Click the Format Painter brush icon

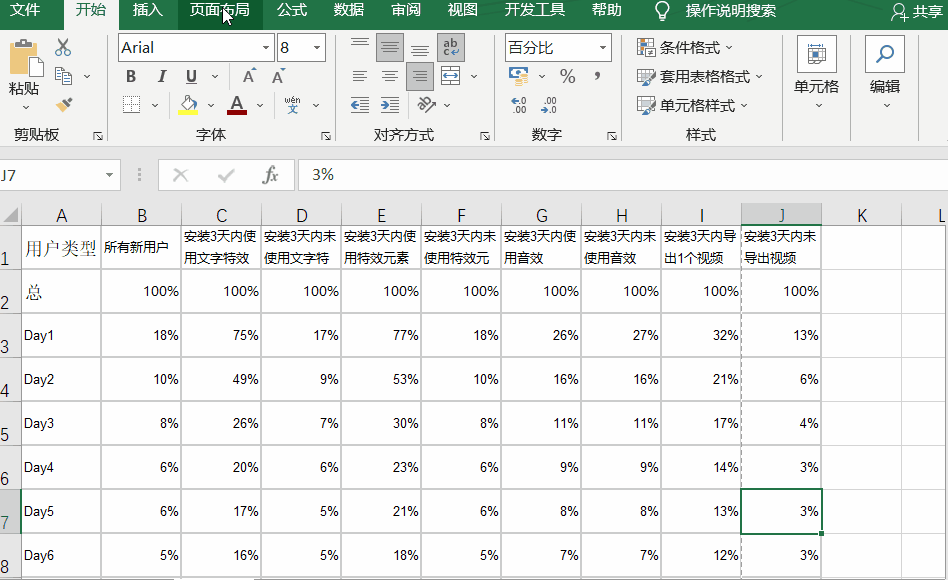pos(64,105)
